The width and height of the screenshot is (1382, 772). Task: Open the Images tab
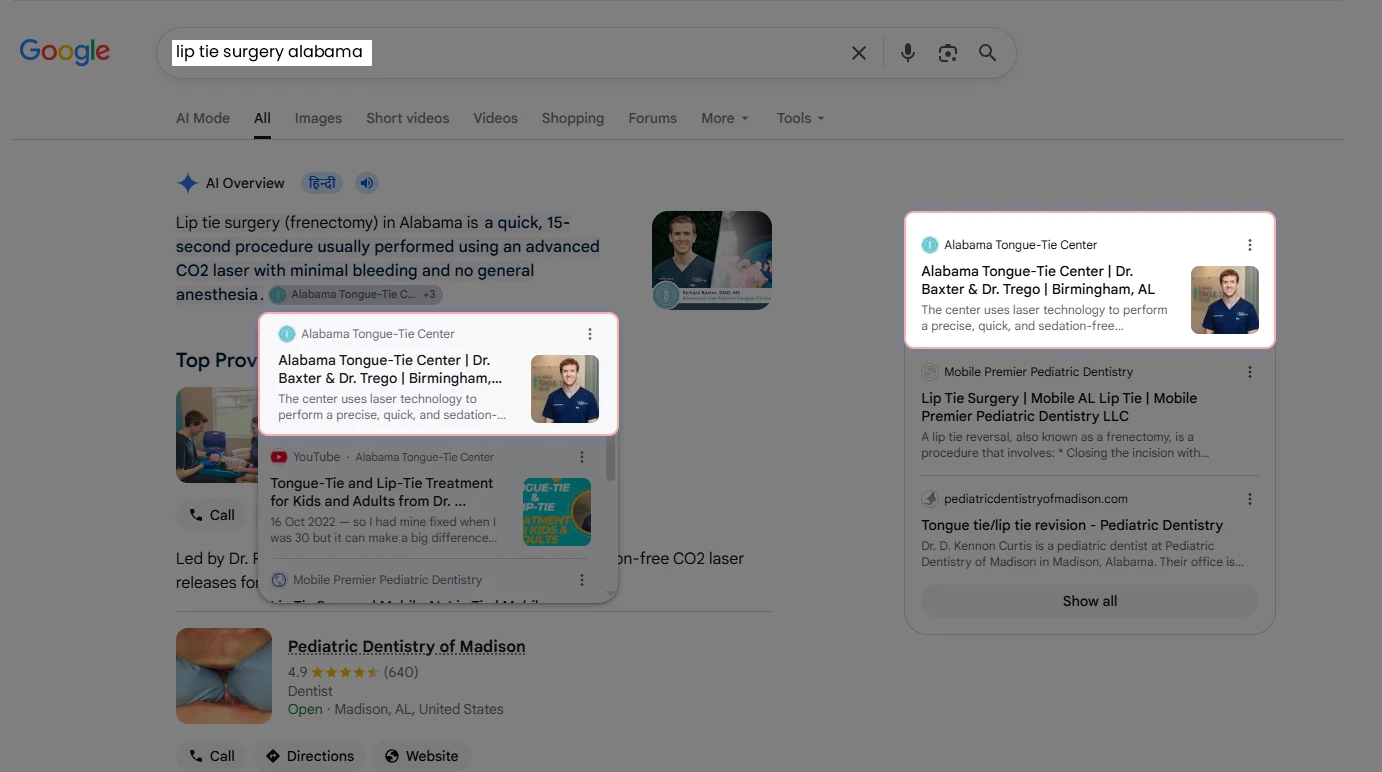pos(318,118)
